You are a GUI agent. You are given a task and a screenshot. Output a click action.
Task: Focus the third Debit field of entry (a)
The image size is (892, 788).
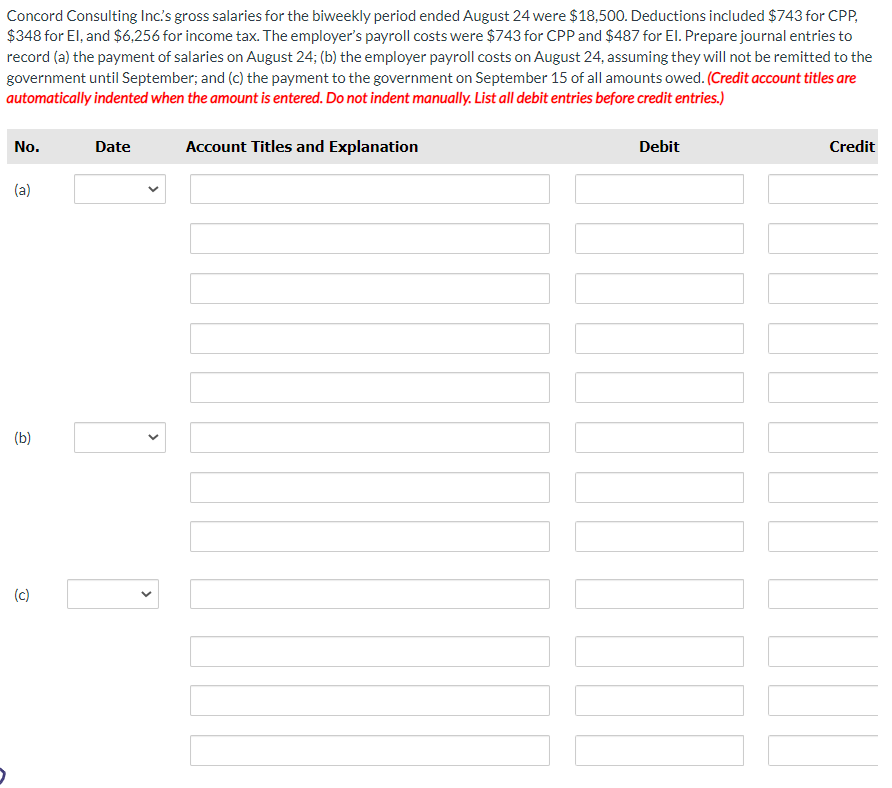tap(659, 288)
